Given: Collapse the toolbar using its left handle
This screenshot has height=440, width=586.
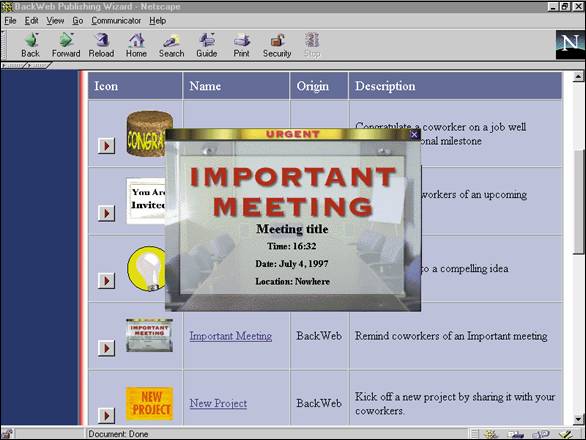Looking at the screenshot, I should coord(3,45).
